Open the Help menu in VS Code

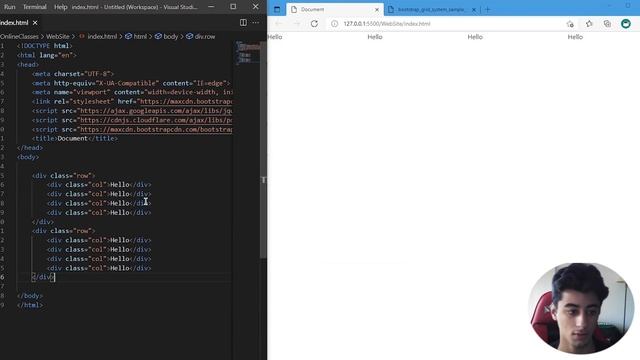coord(60,7)
